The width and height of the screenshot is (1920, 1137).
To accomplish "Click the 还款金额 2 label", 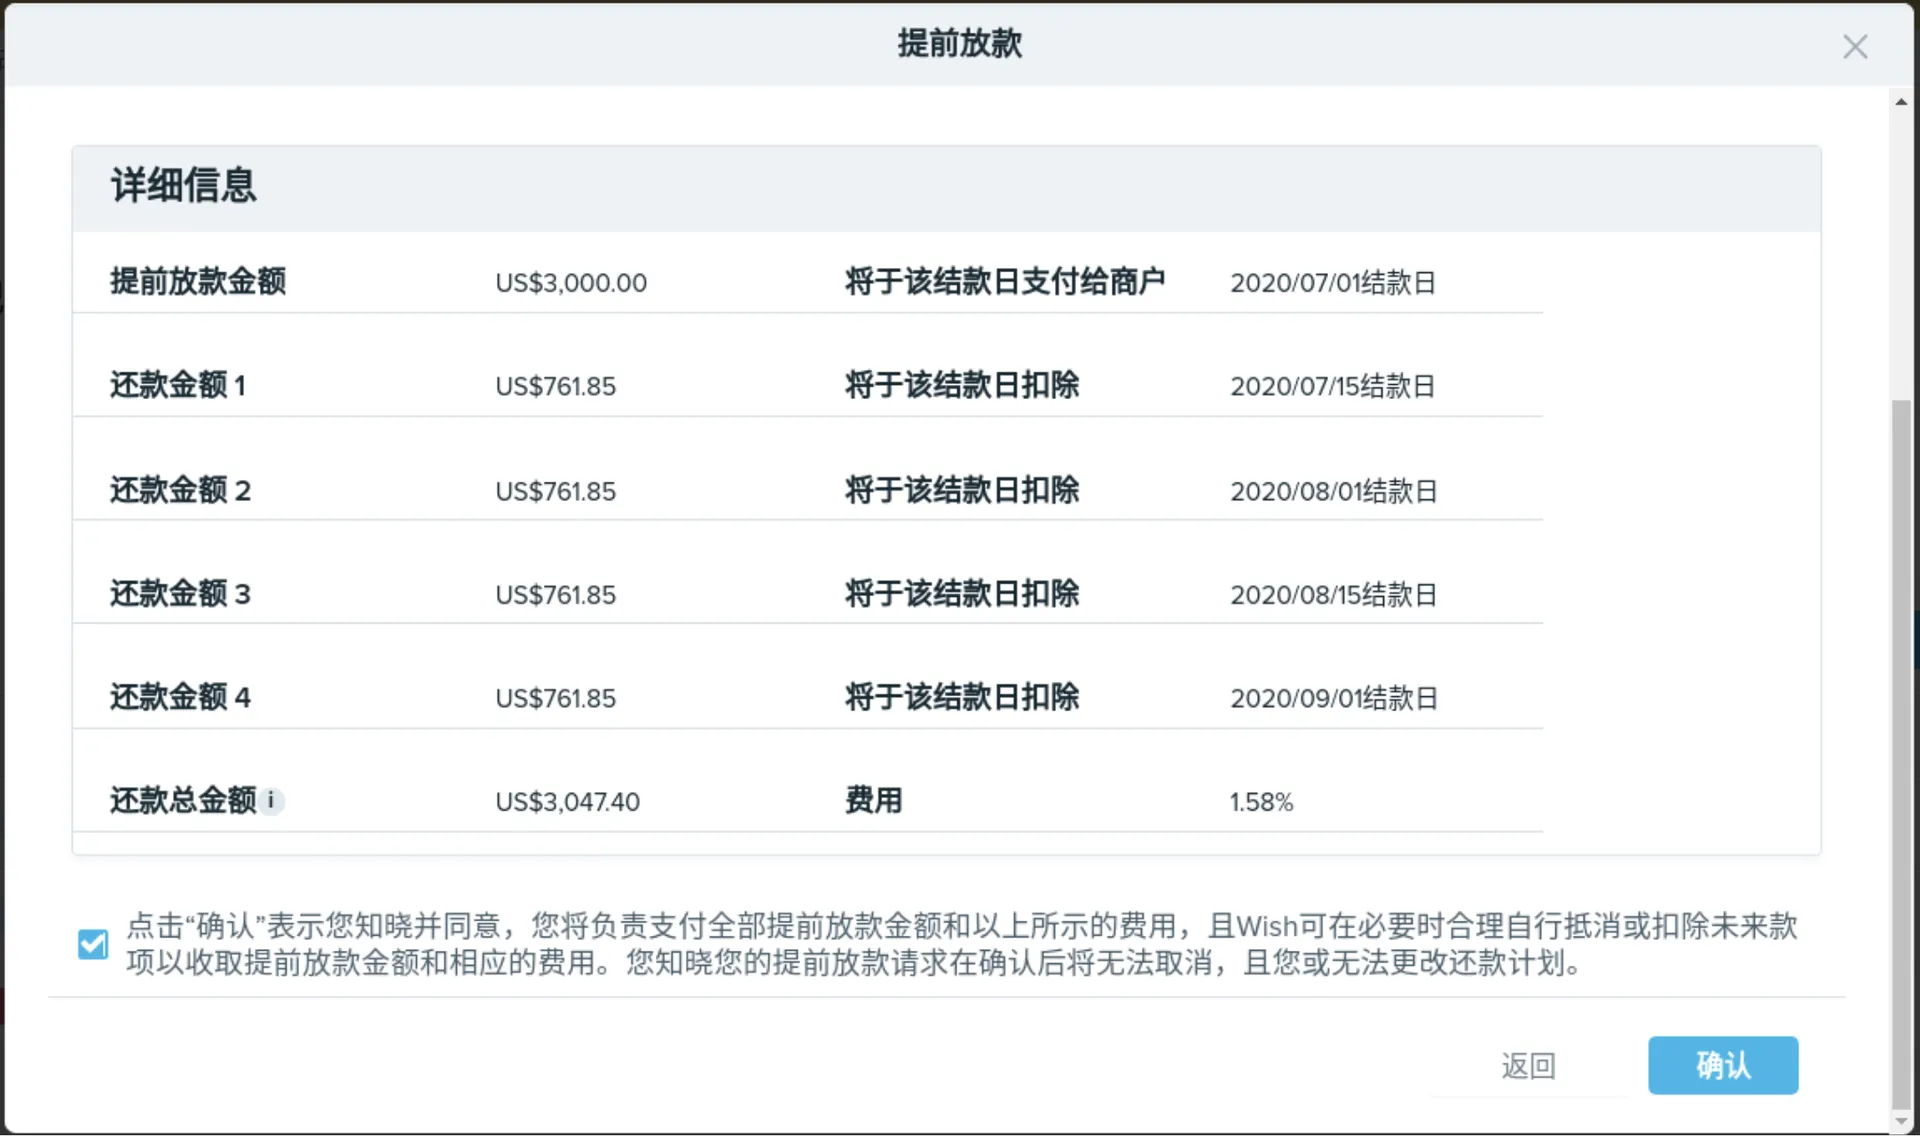I will point(180,490).
